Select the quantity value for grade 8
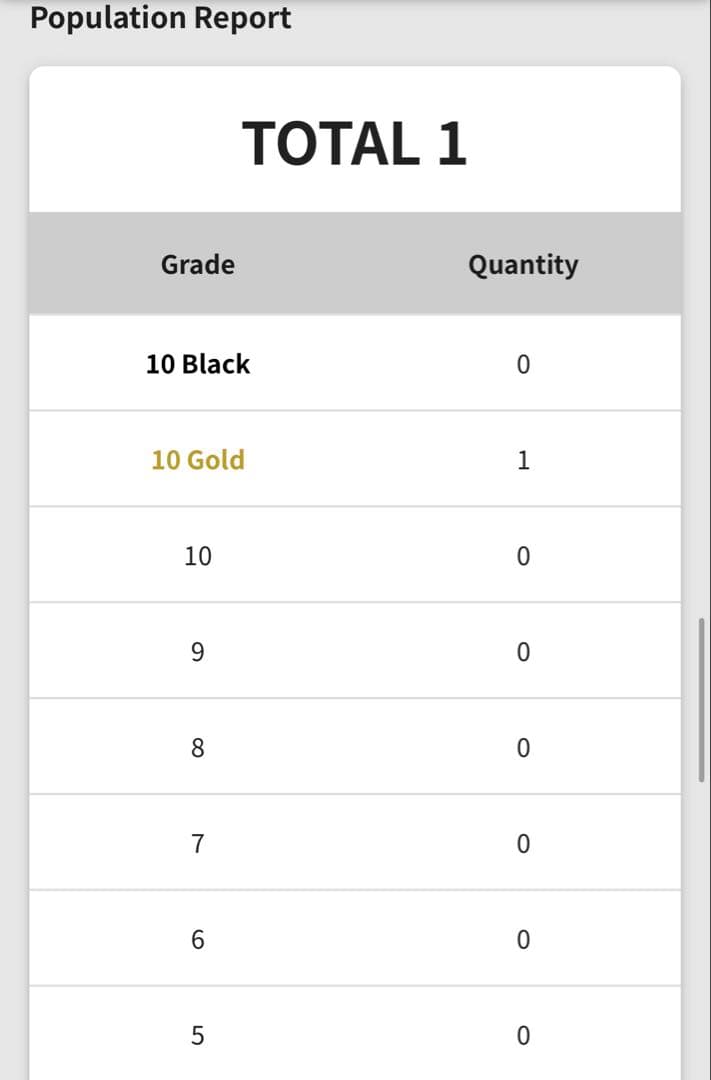Screen dimensions: 711x1080 click(x=523, y=748)
